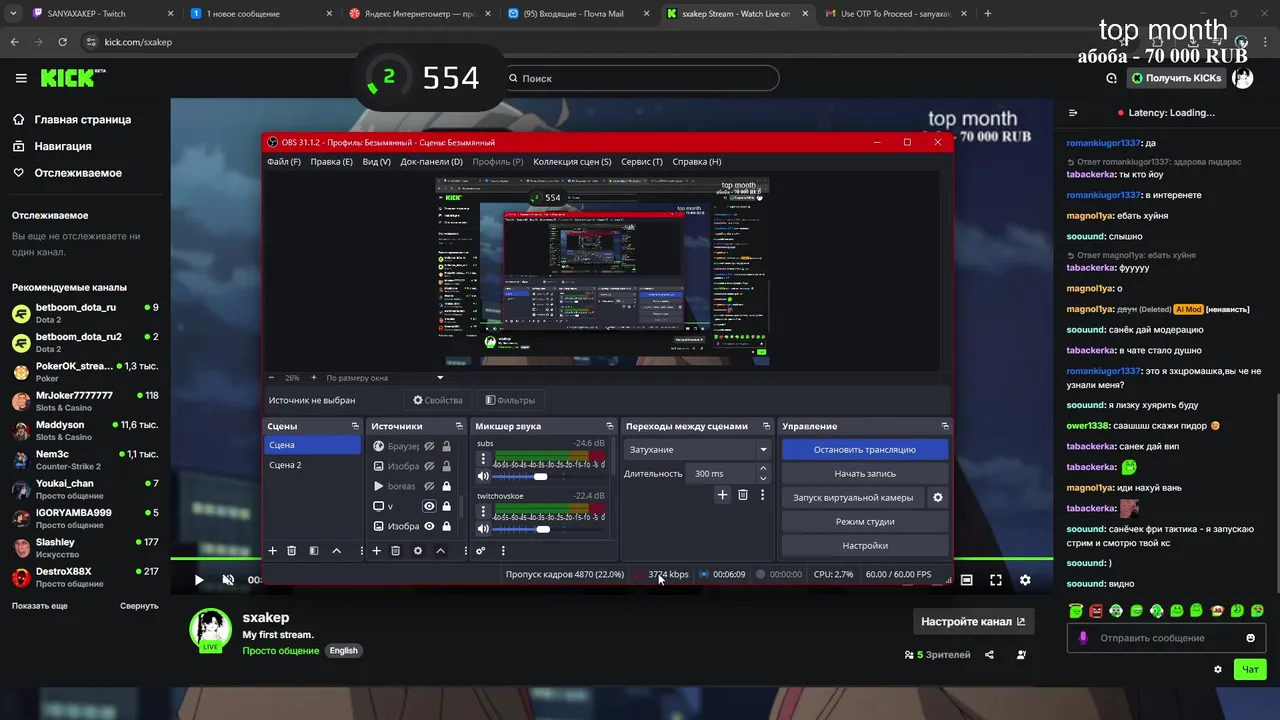Open Правка menu in OBS

tap(331, 162)
